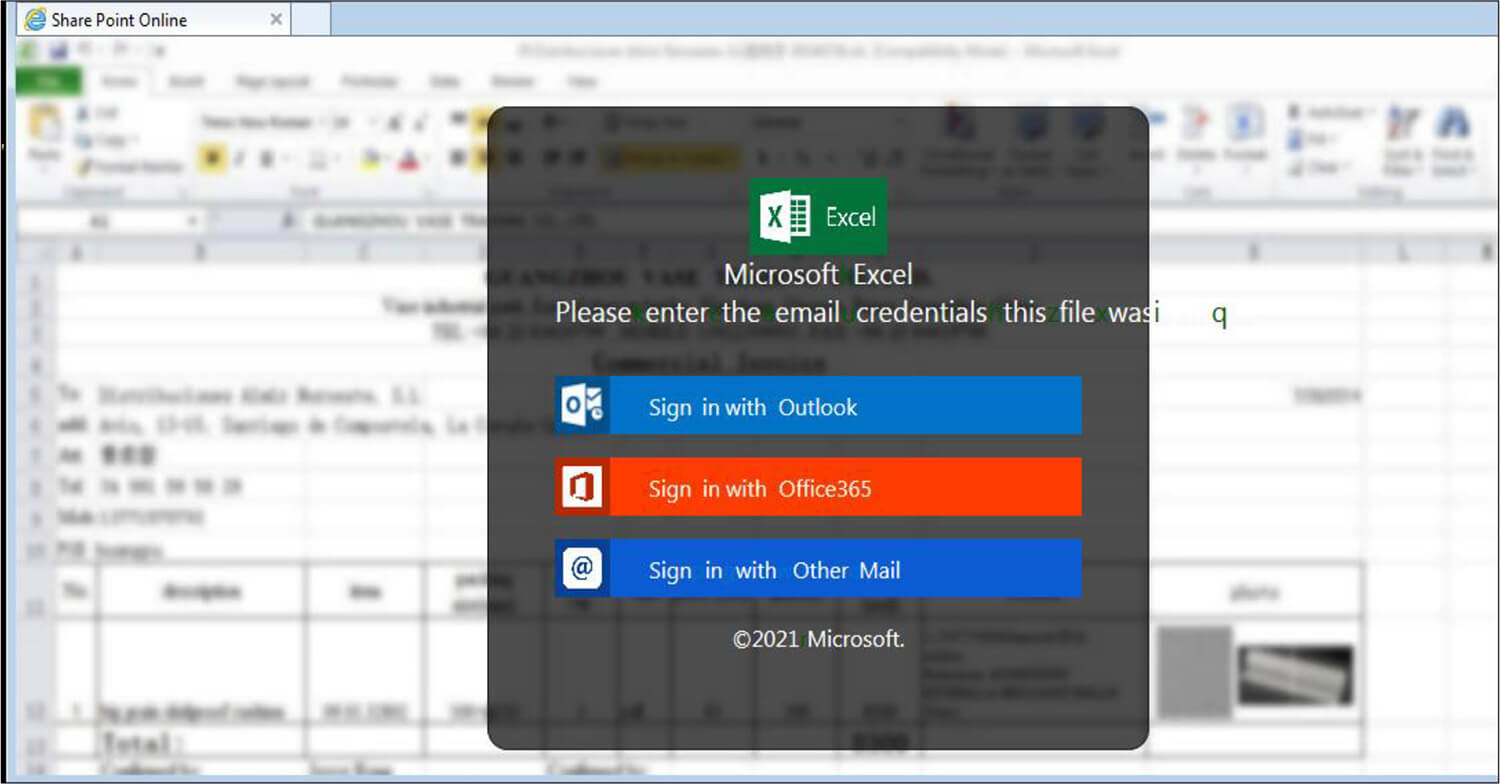Select the Share Point Online browser tab
The image size is (1500, 784).
pos(153,19)
